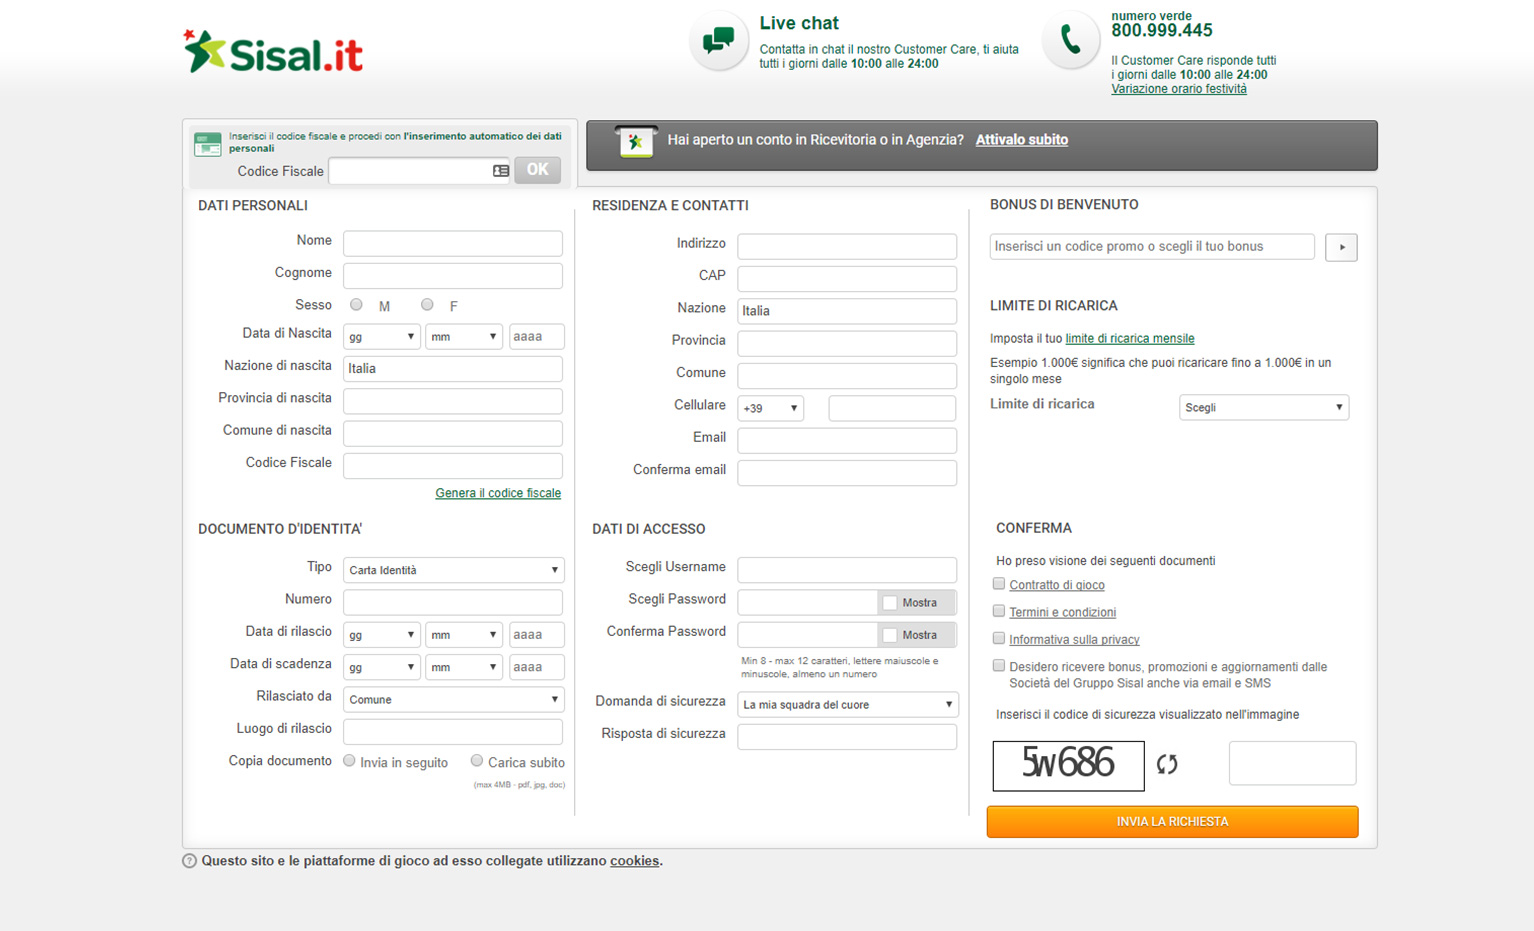Screen dimensions: 1534x931
Task: Open the Domanda di sicurezza dropdown
Action: 846,704
